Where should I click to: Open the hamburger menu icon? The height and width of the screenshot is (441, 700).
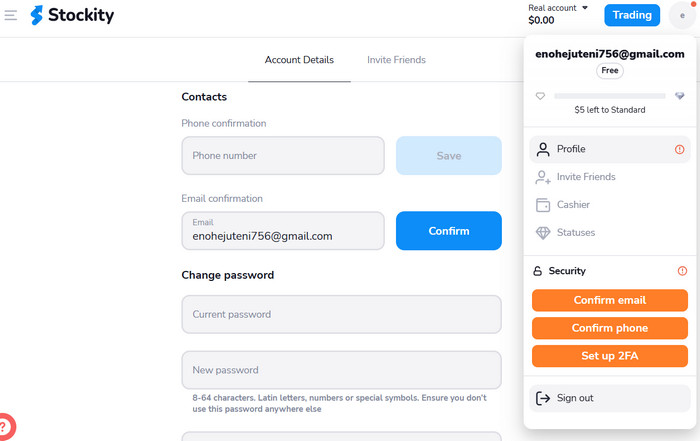(11, 16)
